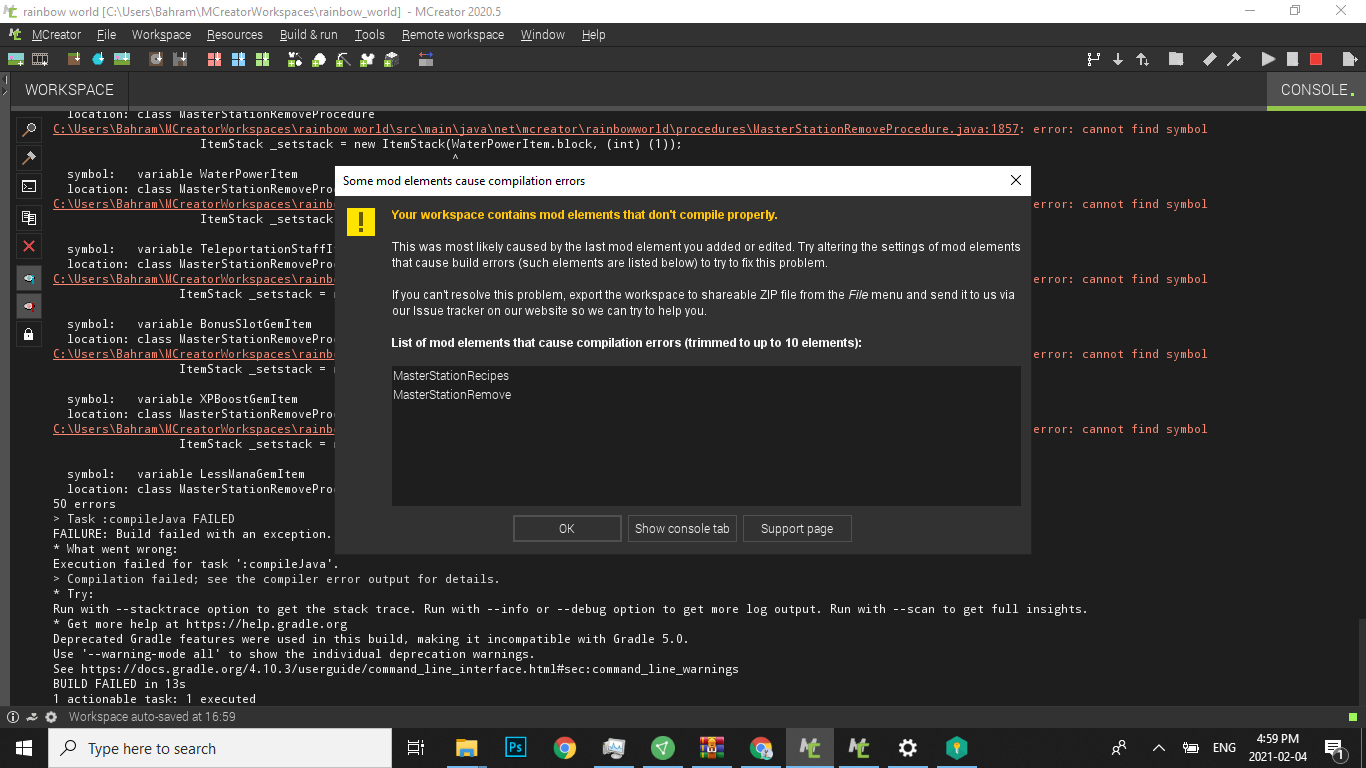1366x768 pixels.
Task: Switch to the WORKSPACE tab
Action: pyautogui.click(x=69, y=89)
